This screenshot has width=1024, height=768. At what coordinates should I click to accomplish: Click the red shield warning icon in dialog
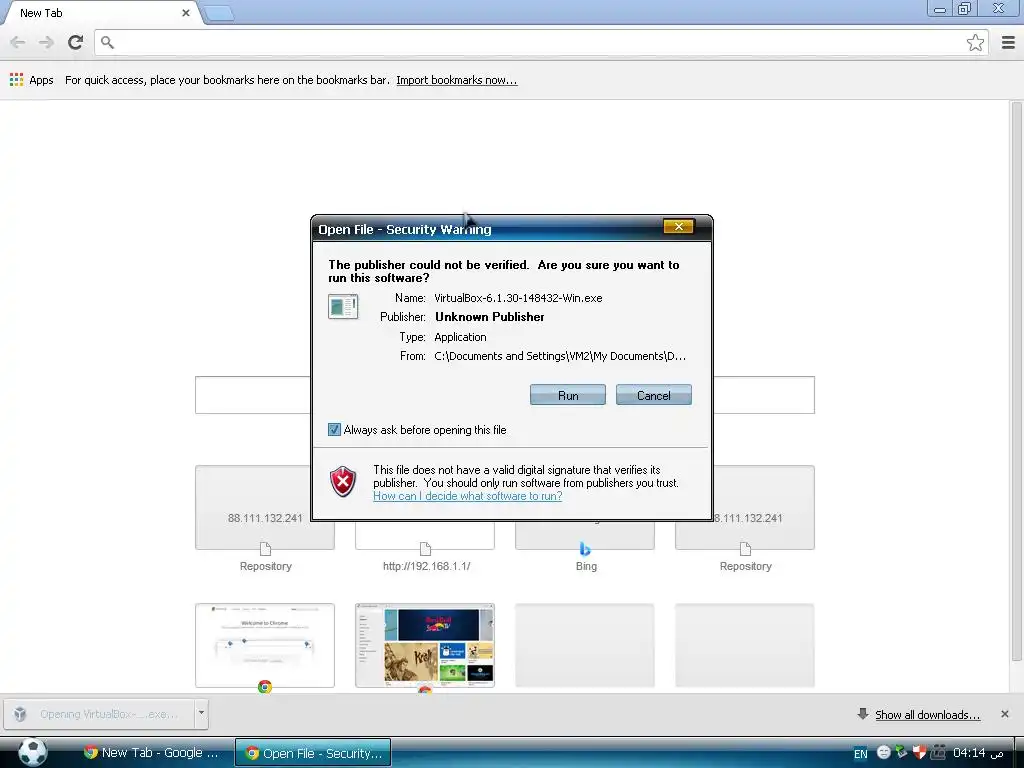343,482
